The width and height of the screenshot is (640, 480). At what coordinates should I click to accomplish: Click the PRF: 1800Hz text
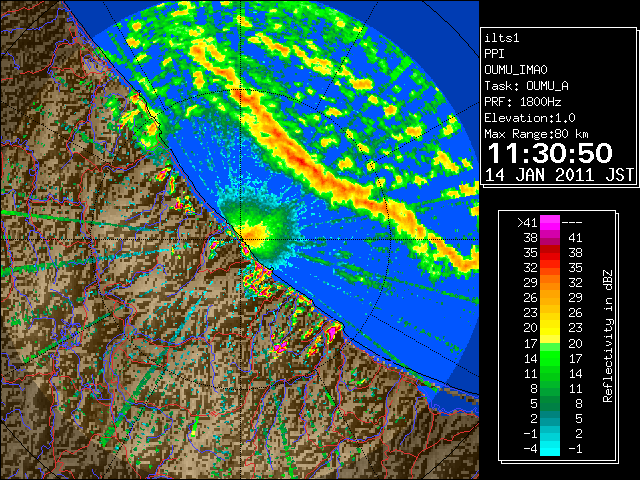tap(522, 102)
